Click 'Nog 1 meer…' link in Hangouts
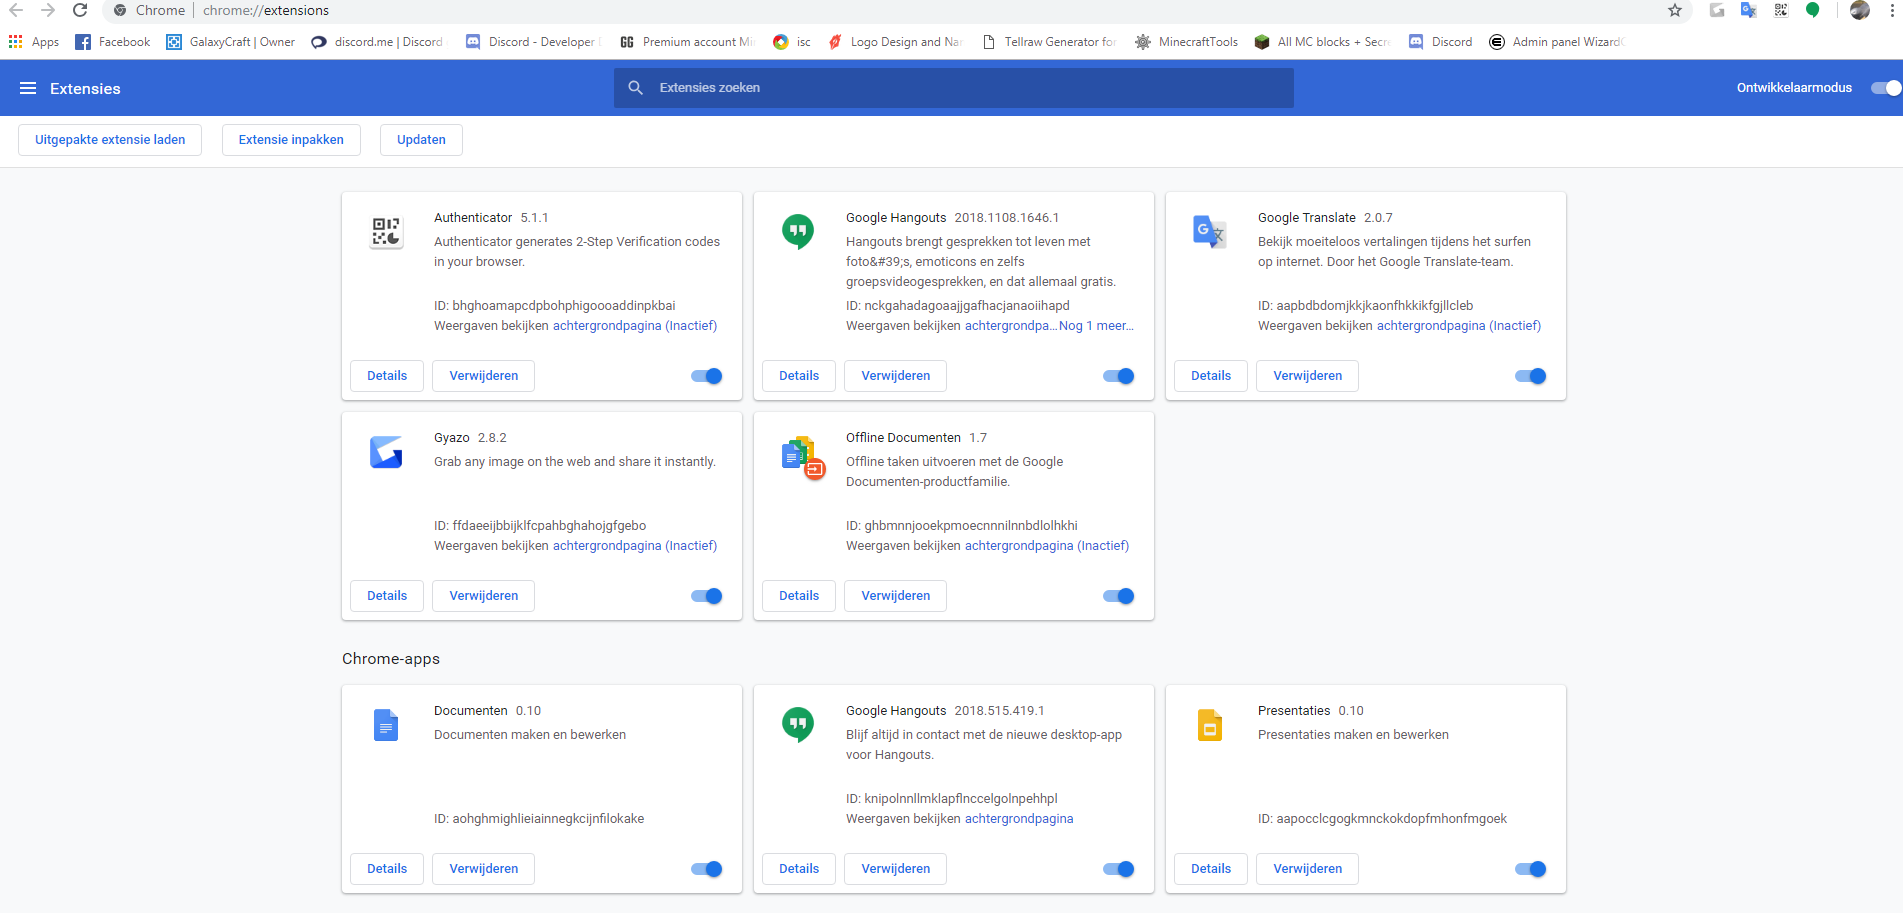Viewport: 1903px width, 913px height. point(1096,326)
